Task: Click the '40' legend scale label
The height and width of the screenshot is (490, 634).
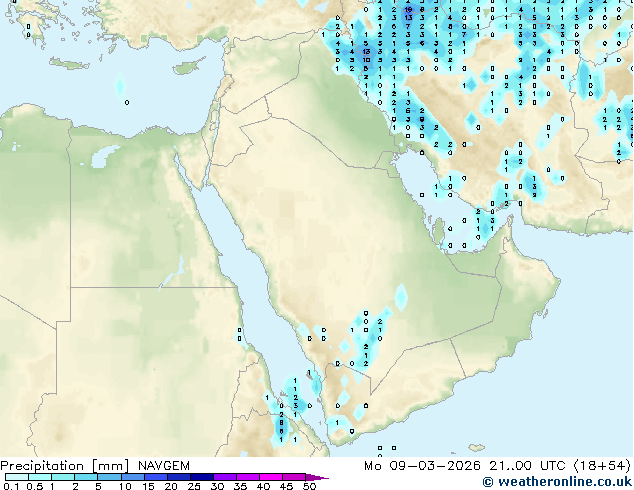Action: (263, 486)
